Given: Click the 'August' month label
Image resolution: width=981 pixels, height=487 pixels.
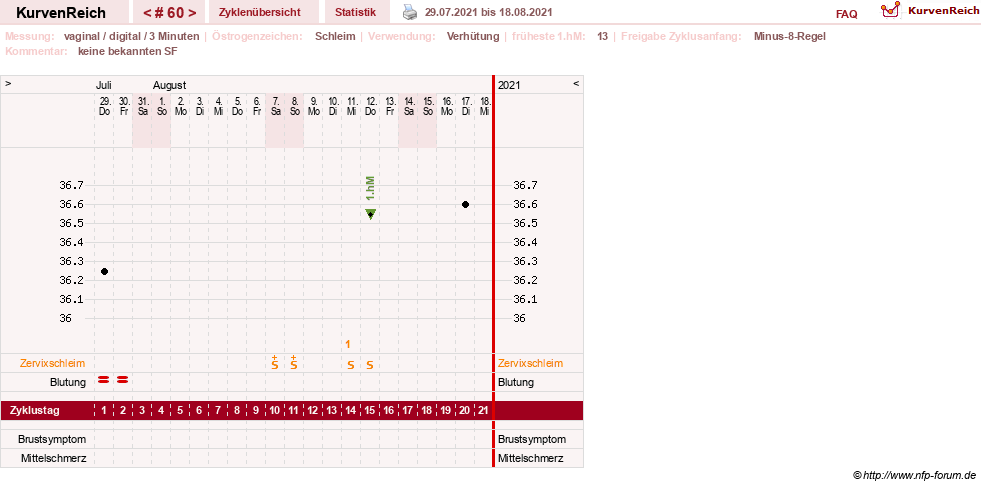Looking at the screenshot, I should (x=170, y=85).
